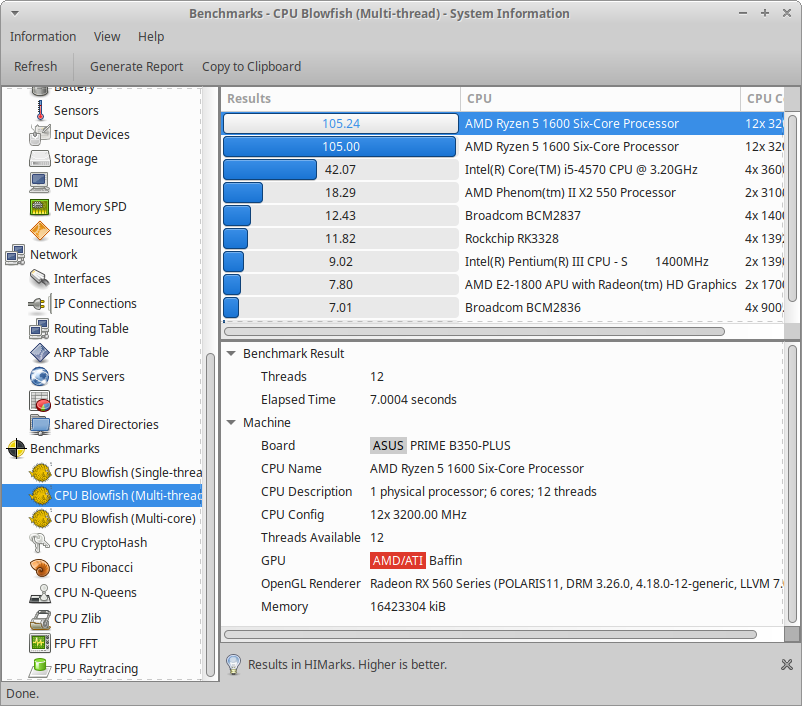Open the Information menu
This screenshot has width=802, height=706.
[43, 37]
